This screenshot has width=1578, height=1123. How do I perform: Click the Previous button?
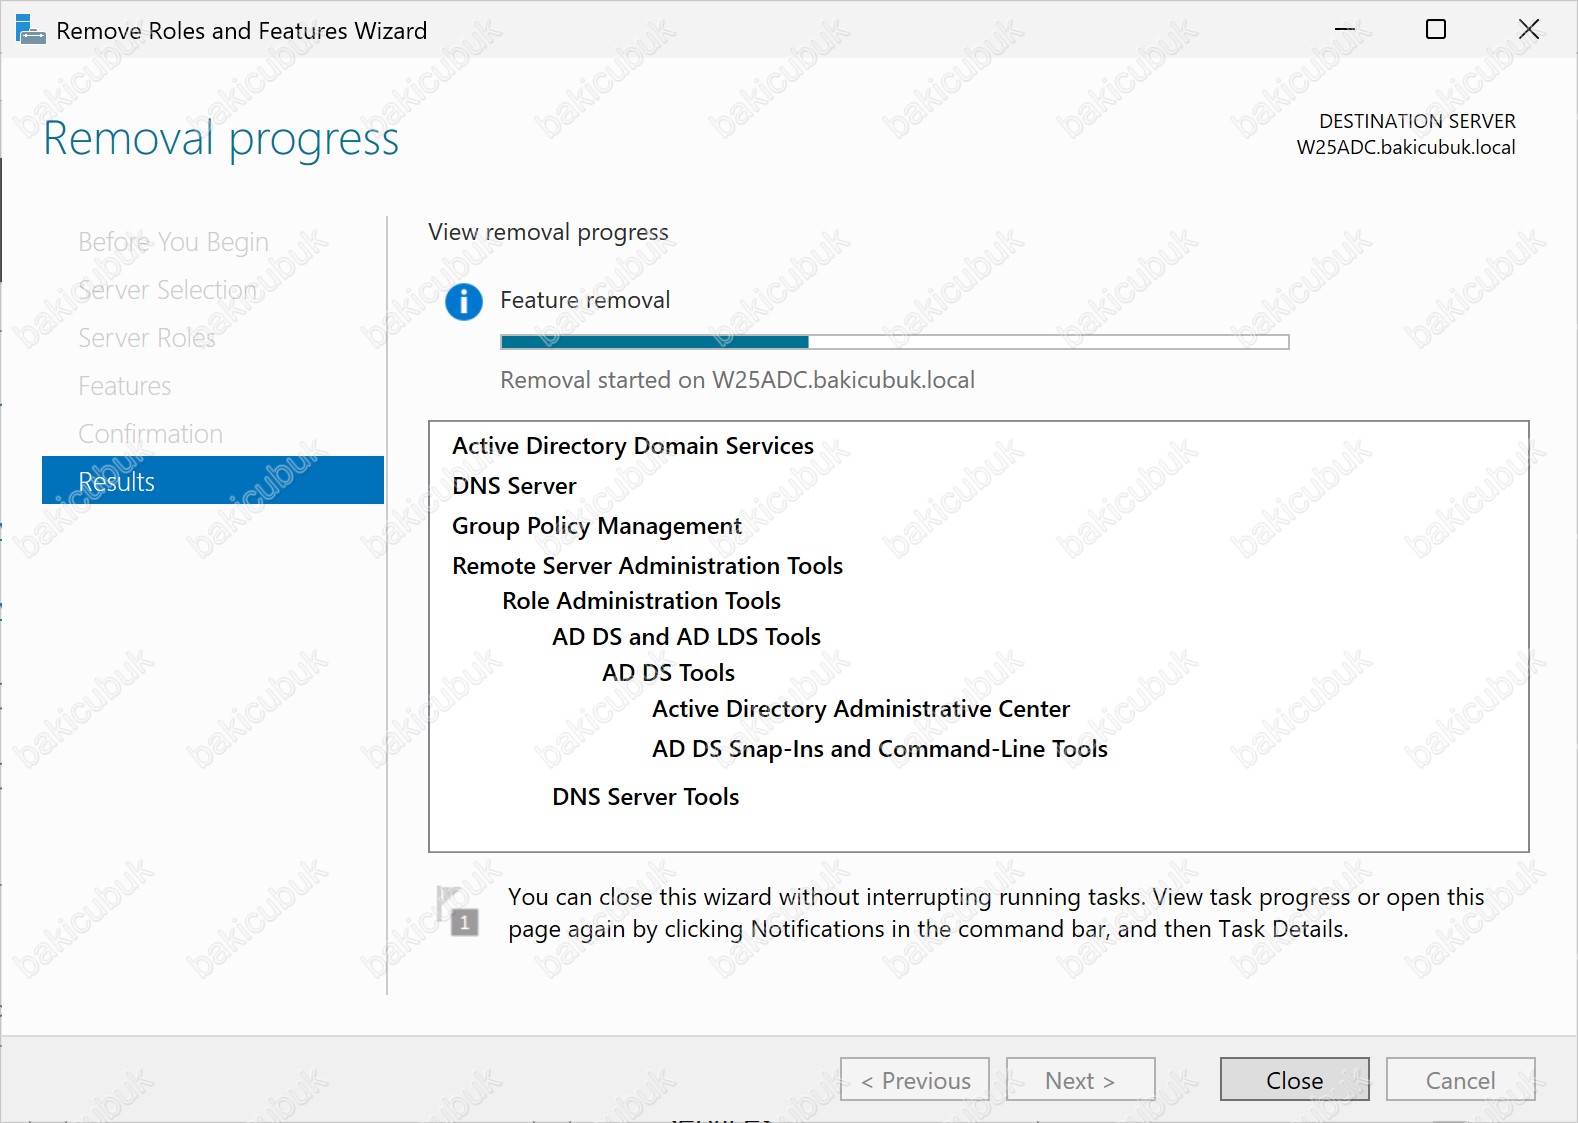[915, 1080]
